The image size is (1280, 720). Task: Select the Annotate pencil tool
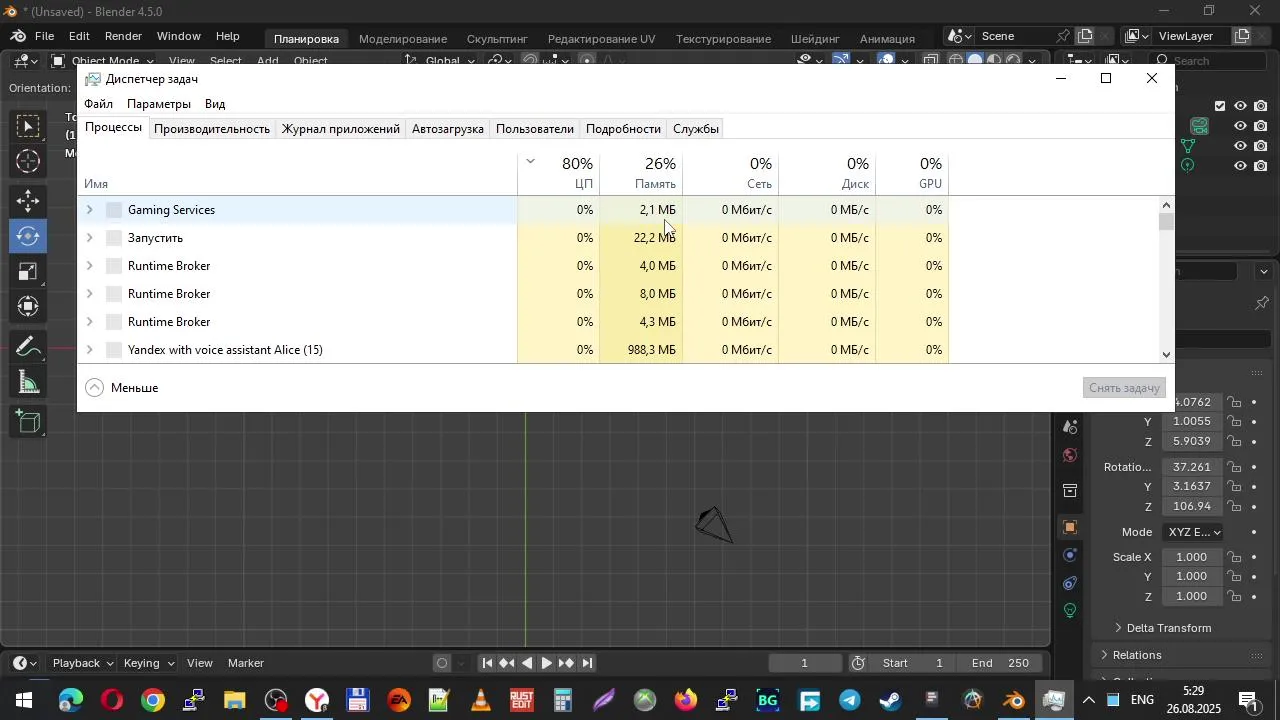pyautogui.click(x=29, y=347)
